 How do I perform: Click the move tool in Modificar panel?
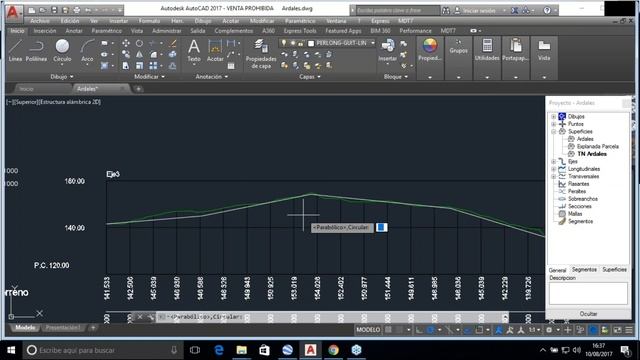pyautogui.click(x=126, y=43)
